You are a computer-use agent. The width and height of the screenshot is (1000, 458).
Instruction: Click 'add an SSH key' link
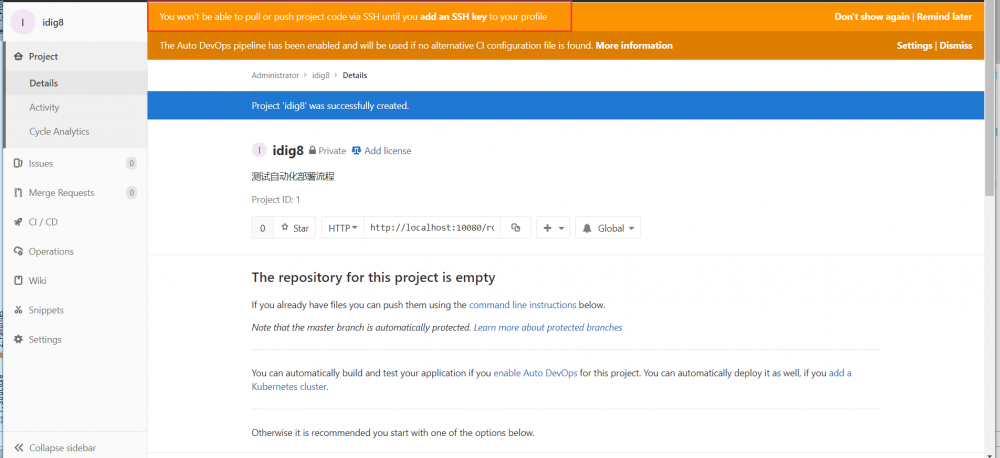tap(453, 17)
